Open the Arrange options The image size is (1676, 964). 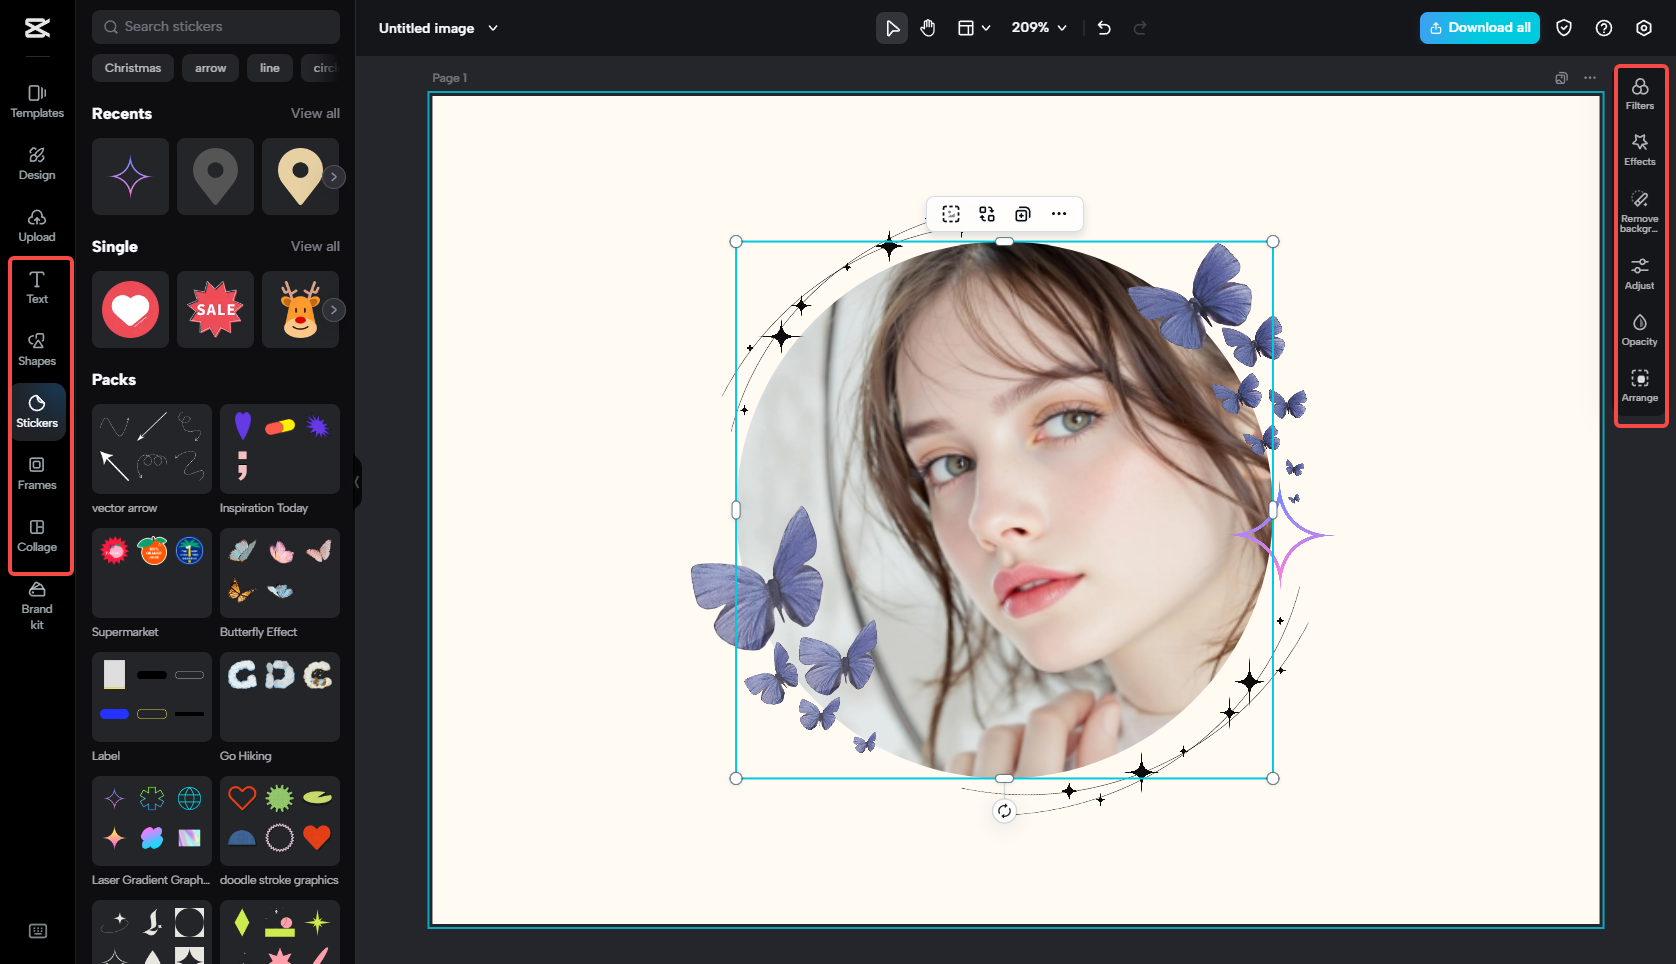pos(1639,385)
